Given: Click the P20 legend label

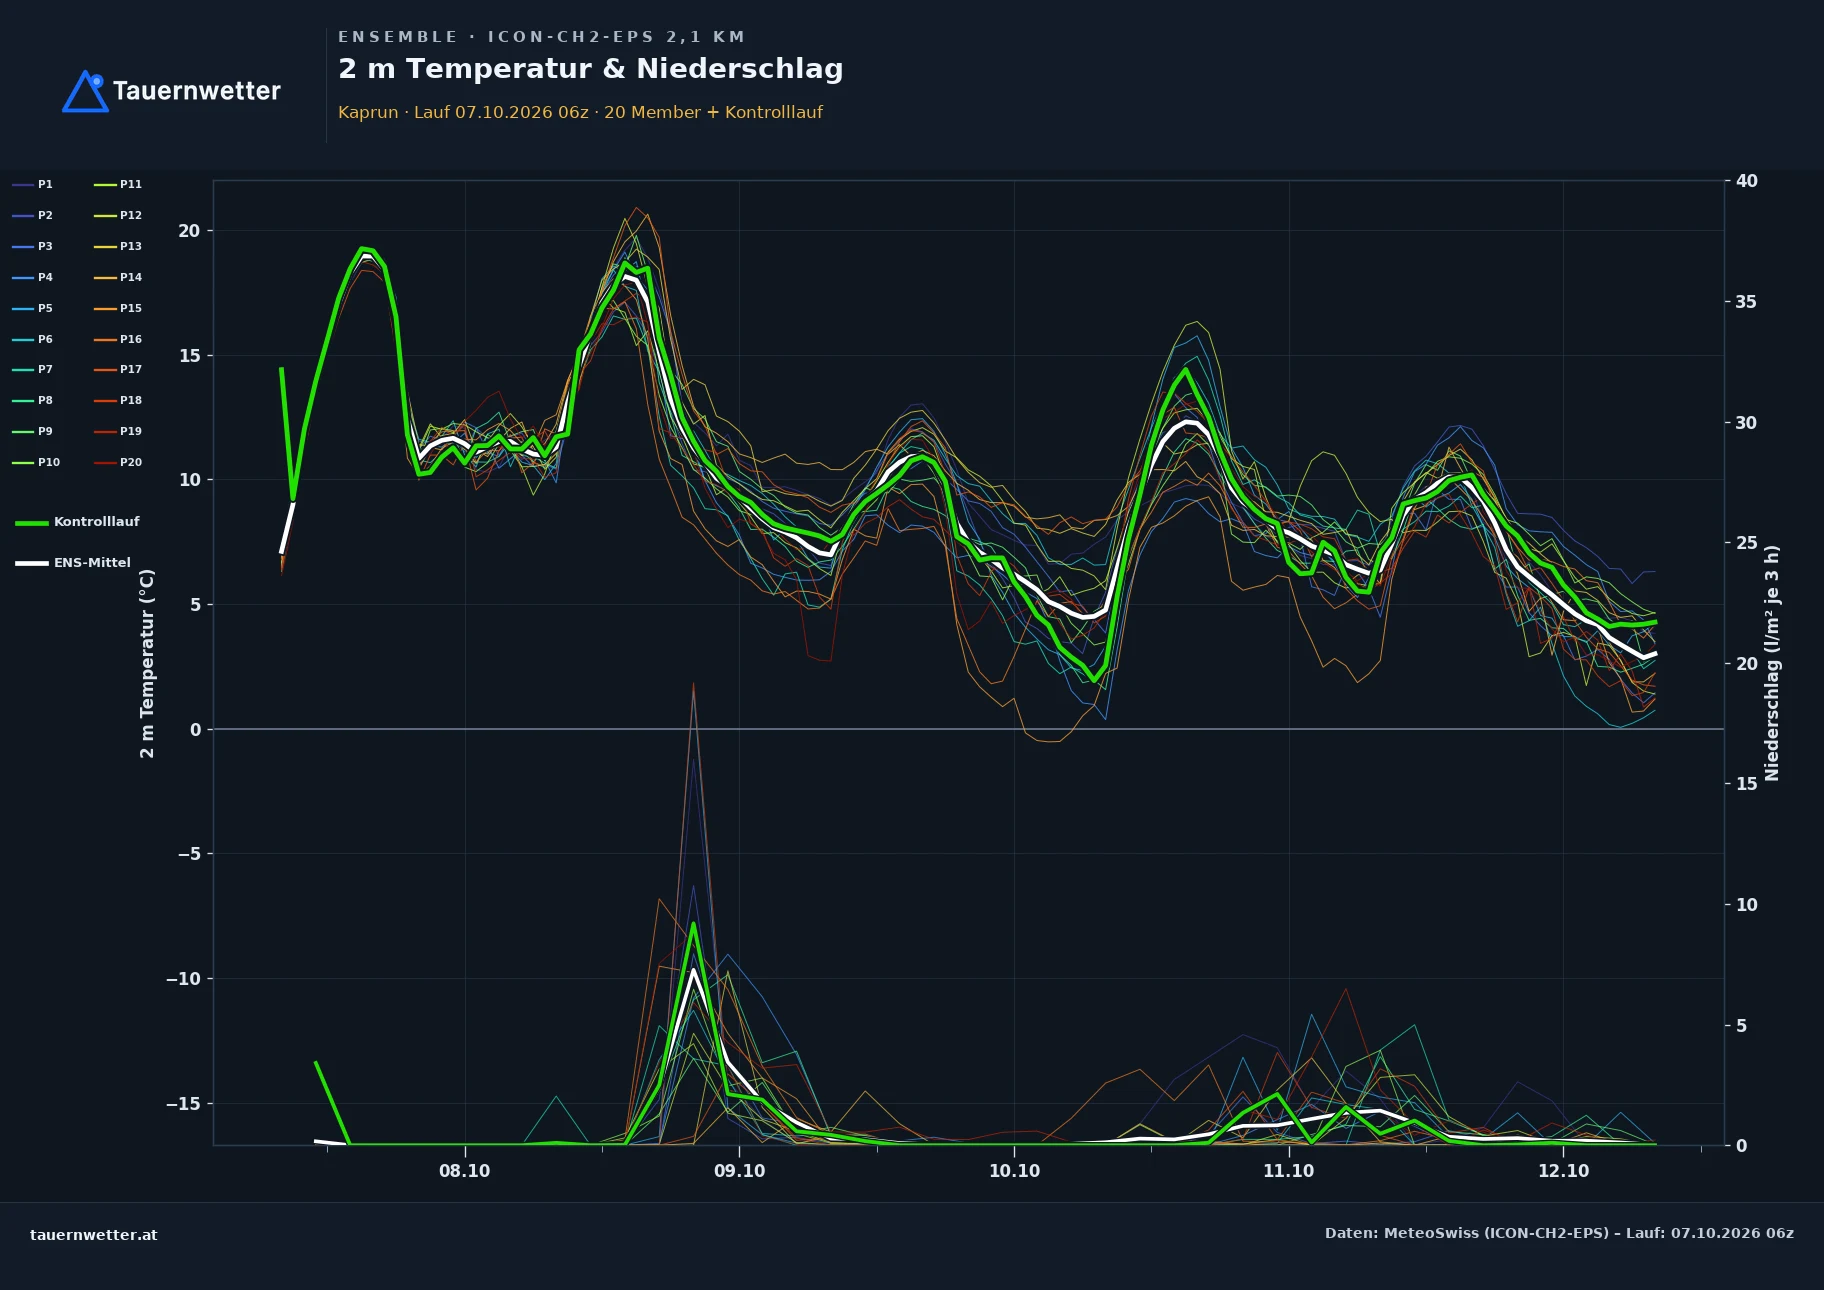Looking at the screenshot, I should click(x=131, y=463).
